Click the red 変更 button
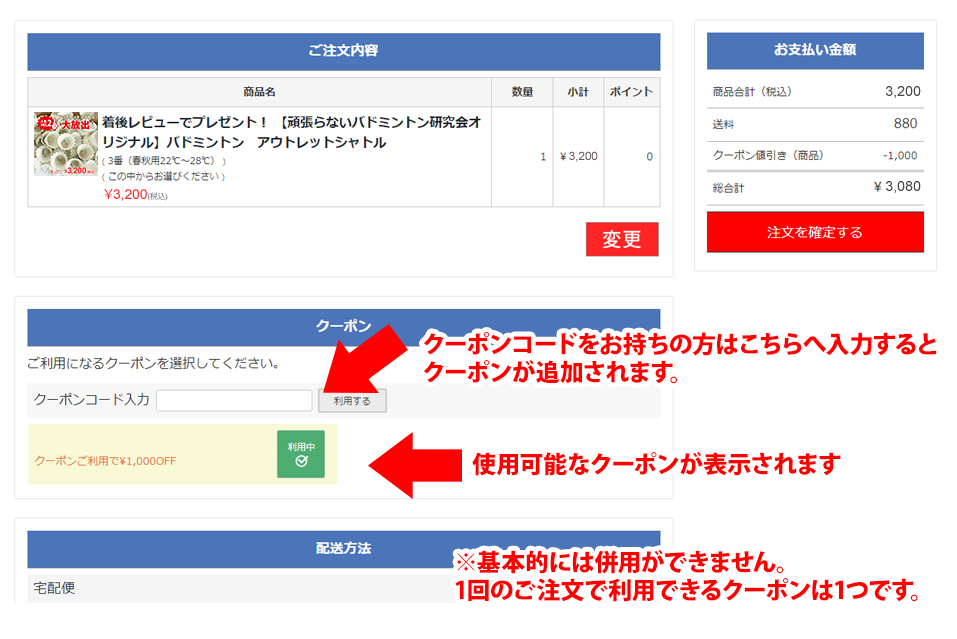This screenshot has height=639, width=957. click(621, 239)
